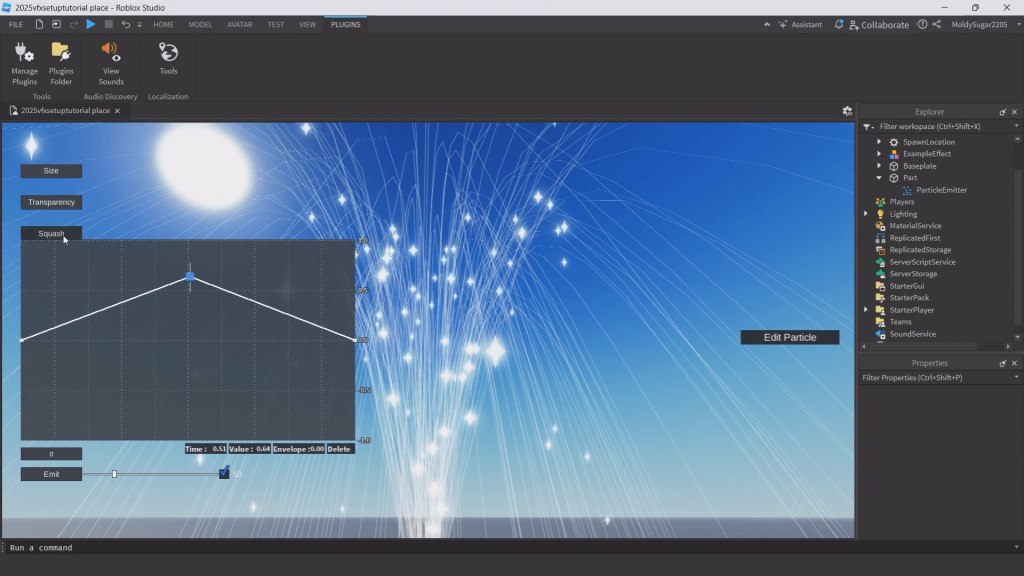1024x576 pixels.
Task: Select the StarterGui icon
Action: coord(880,286)
